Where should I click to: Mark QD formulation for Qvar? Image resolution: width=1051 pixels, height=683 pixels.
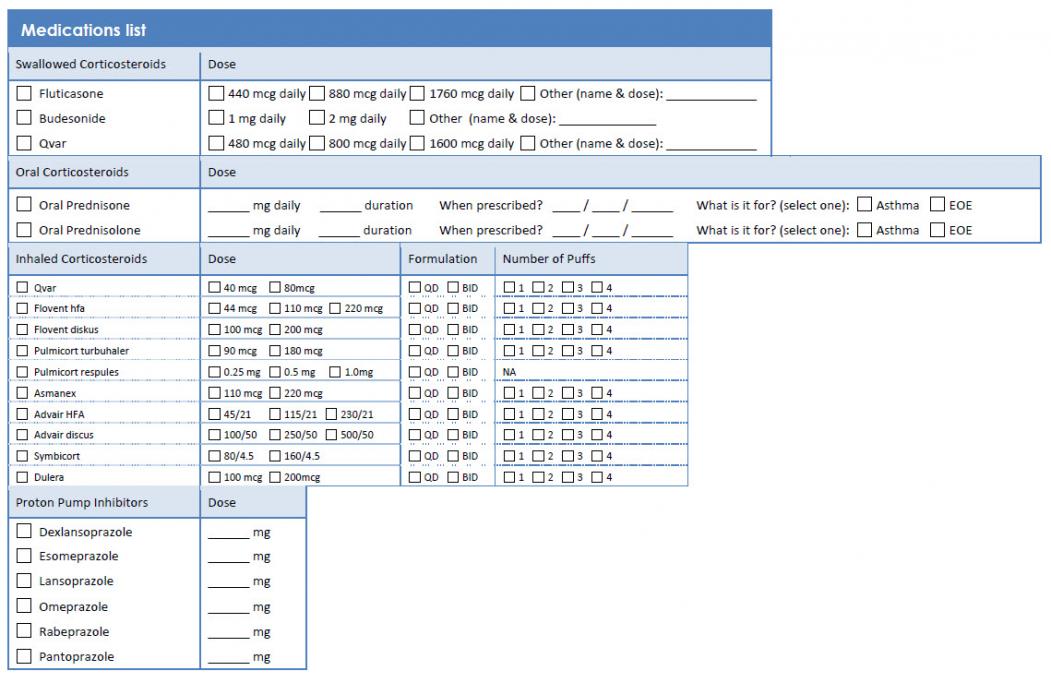[415, 288]
